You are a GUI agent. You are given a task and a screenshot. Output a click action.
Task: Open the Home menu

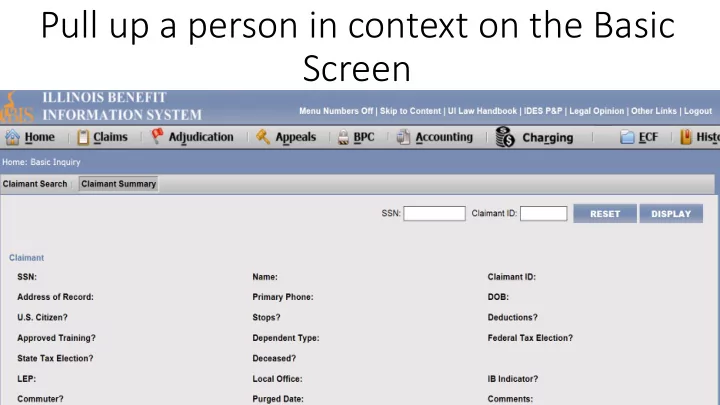click(x=39, y=137)
